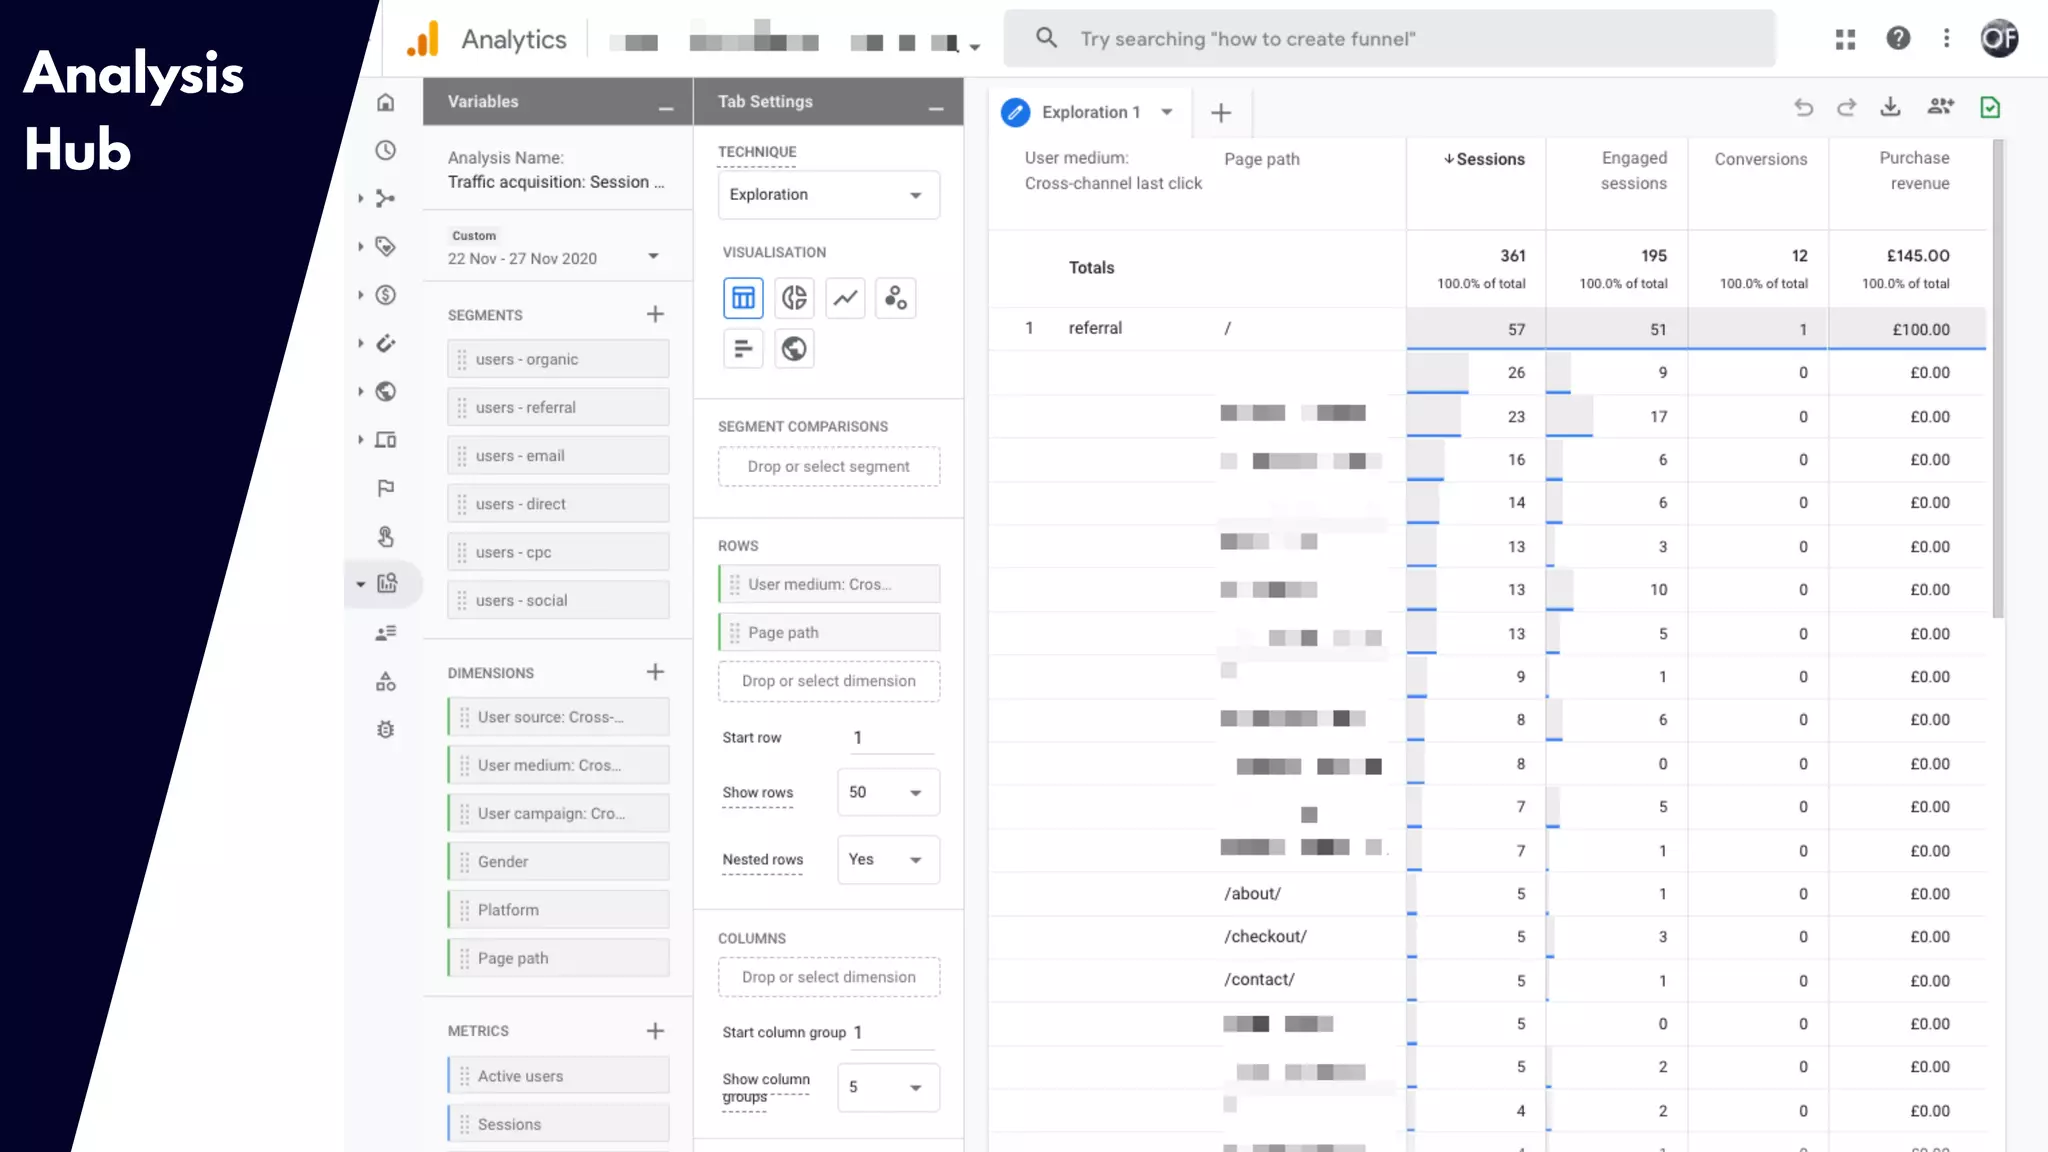Add a new segment
2048x1152 pixels.
[x=655, y=314]
